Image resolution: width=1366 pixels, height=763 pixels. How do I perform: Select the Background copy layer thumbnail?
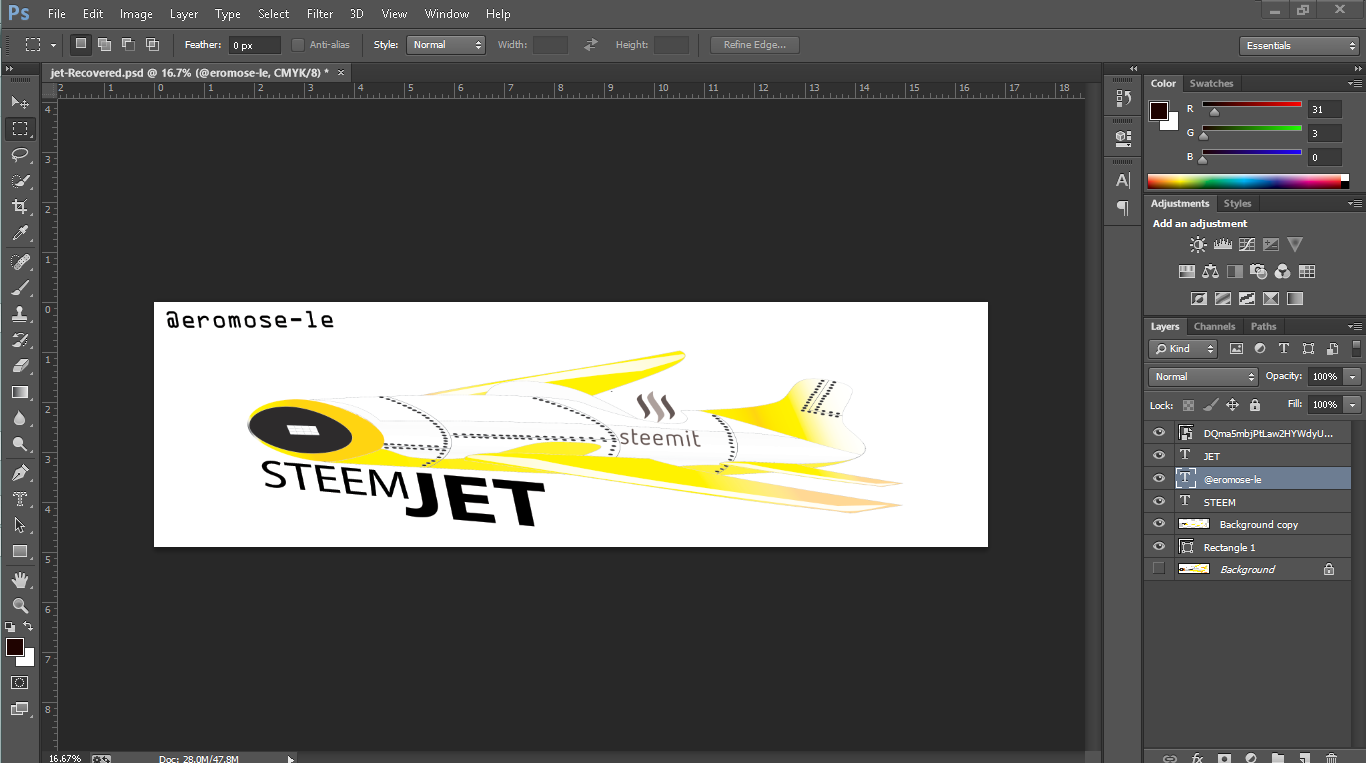[1194, 524]
